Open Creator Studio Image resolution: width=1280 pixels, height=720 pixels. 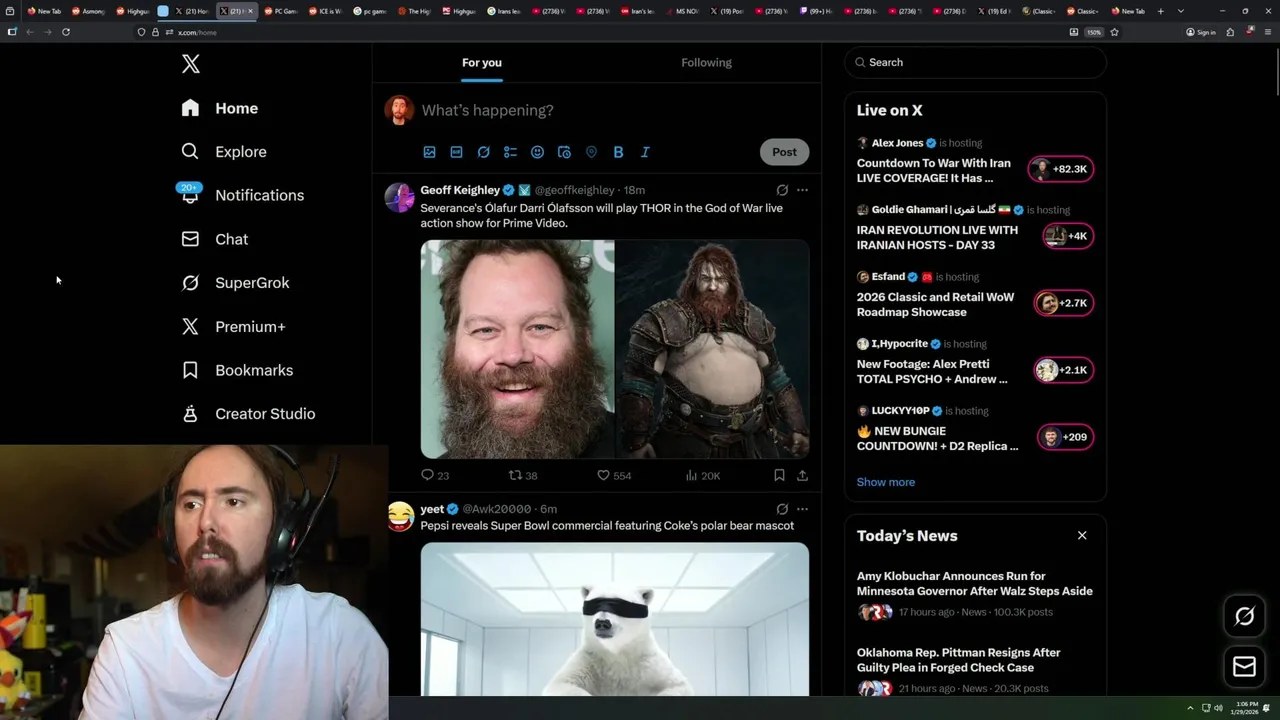[248, 414]
